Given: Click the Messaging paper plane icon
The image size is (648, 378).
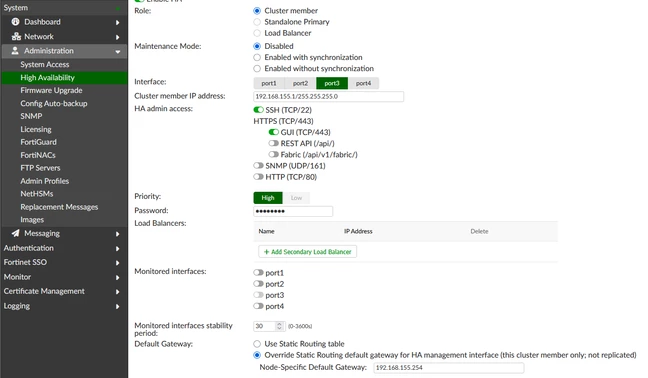Looking at the screenshot, I should tap(16, 233).
